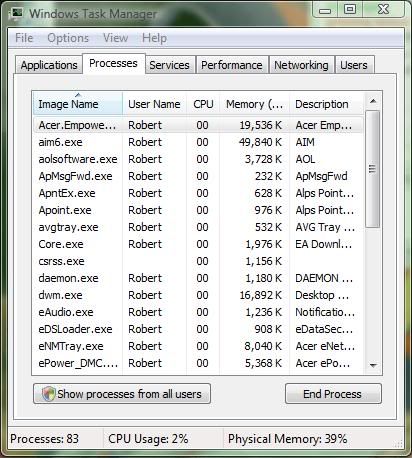Screen dimensions: 412x458
Task: Sort by Memory column header
Action: click(254, 104)
